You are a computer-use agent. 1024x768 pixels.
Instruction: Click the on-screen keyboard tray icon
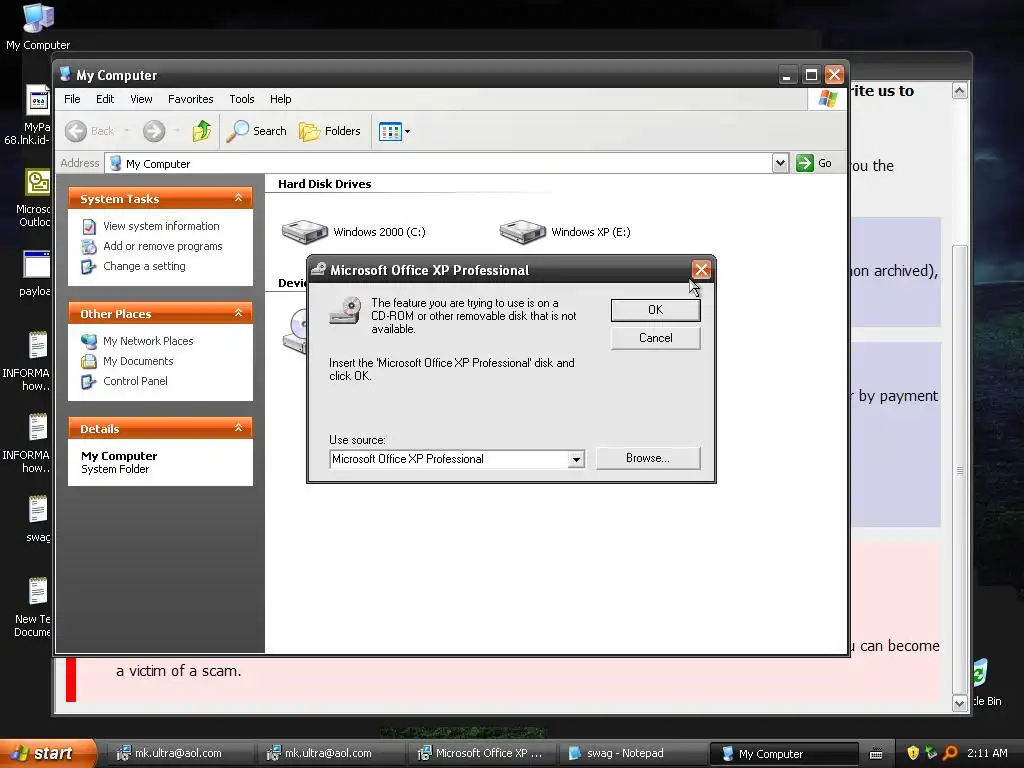click(876, 754)
